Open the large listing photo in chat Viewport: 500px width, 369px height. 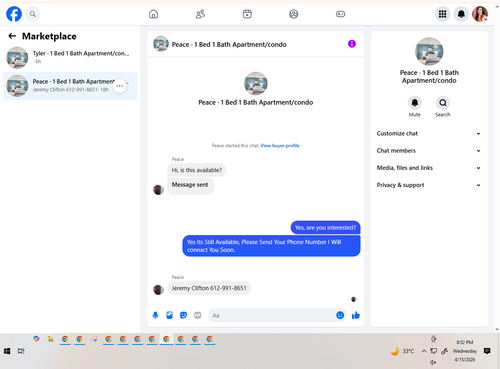(256, 83)
